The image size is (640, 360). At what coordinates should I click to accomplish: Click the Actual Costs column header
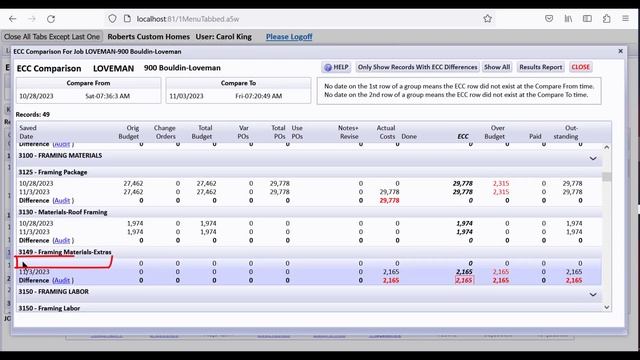tap(386, 132)
